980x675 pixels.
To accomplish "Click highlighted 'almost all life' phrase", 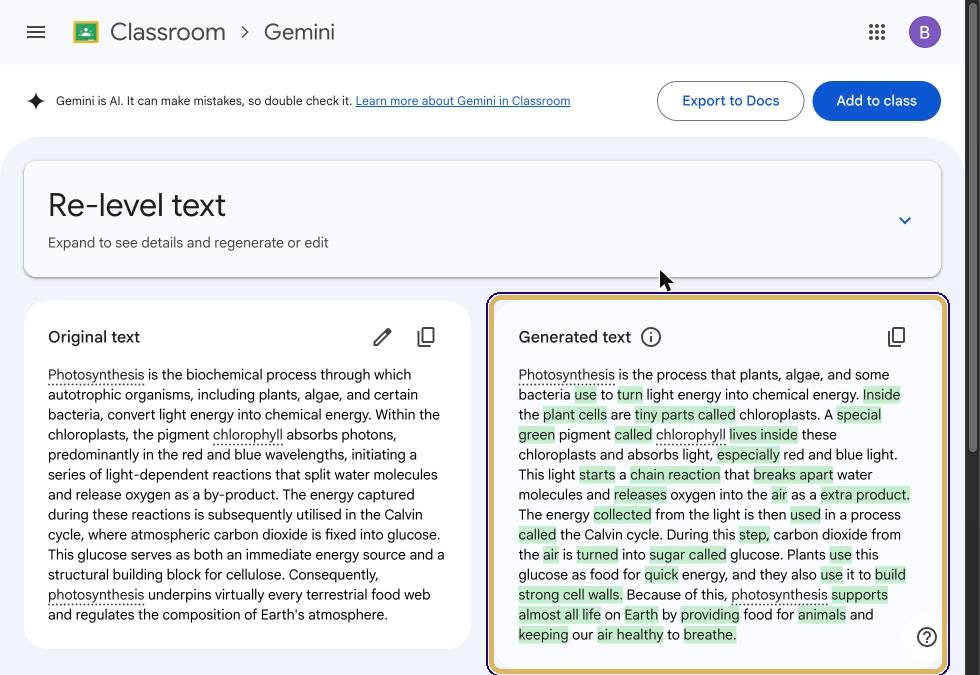I will click(559, 614).
